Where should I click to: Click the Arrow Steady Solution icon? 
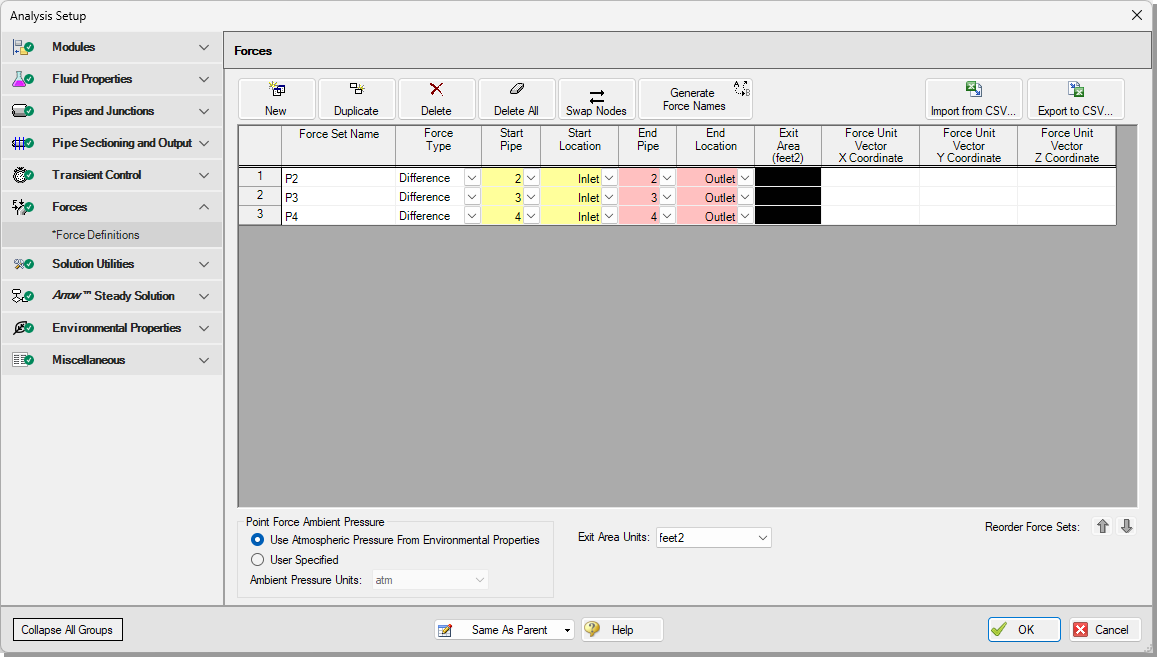point(23,296)
